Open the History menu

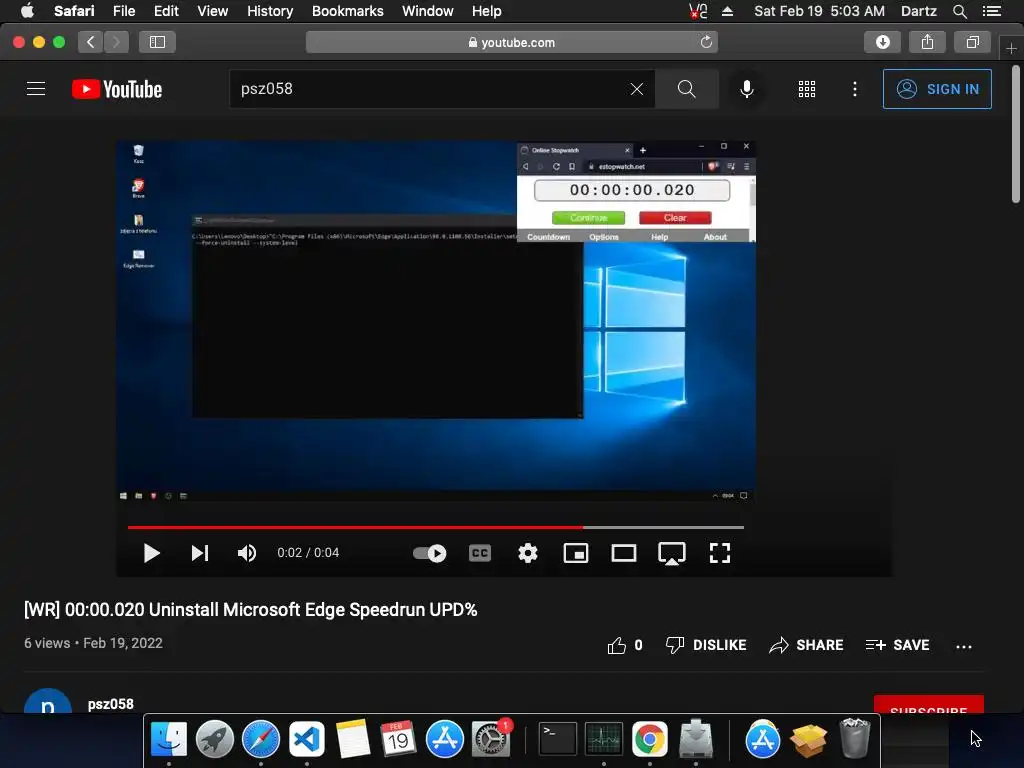[x=270, y=11]
